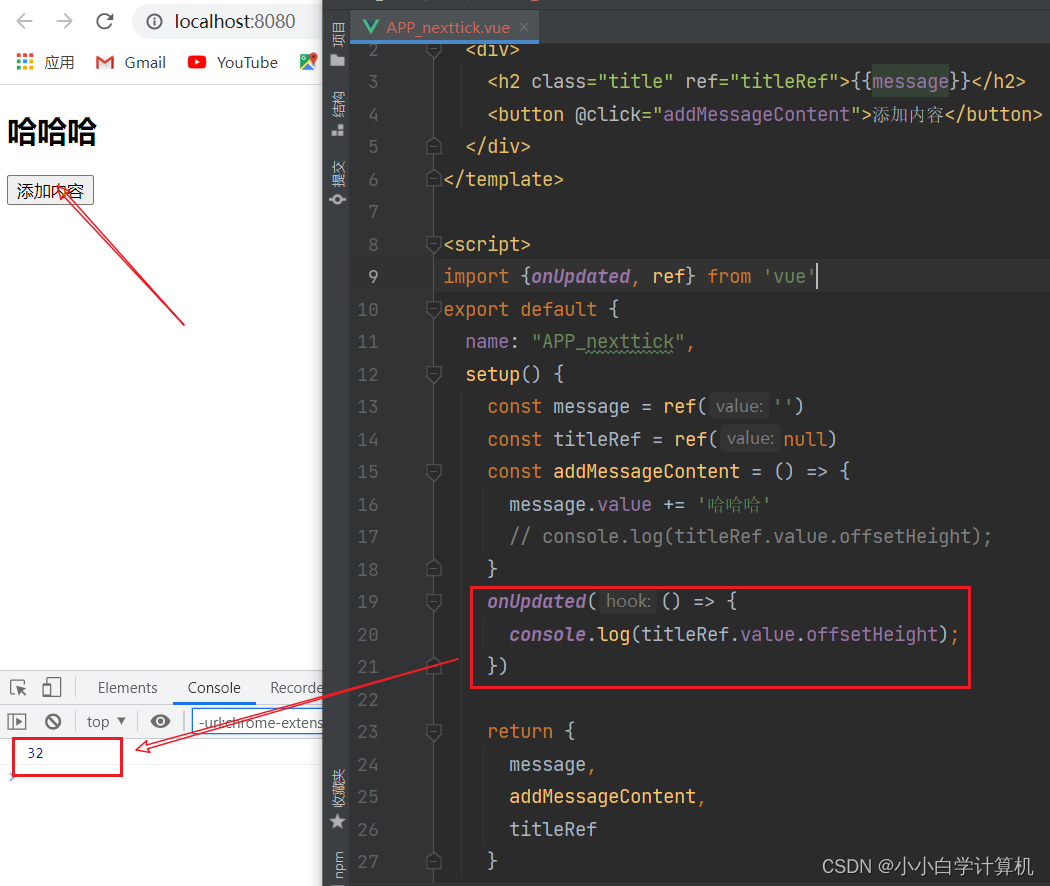The image size is (1050, 886).
Task: View site info icon before localhost:8080
Action: pos(154,22)
